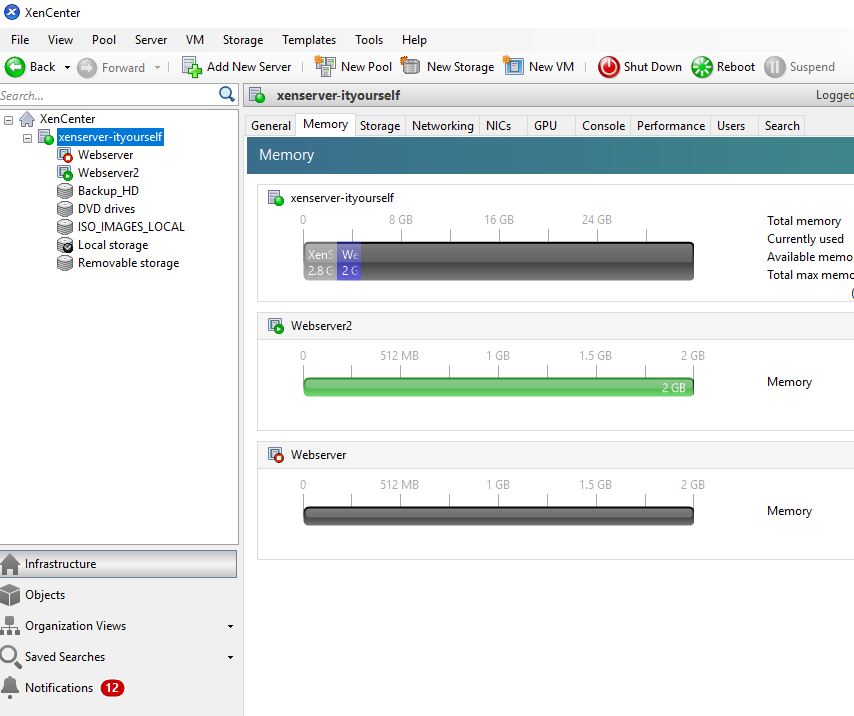This screenshot has width=854, height=716.
Task: Select the stopped Webserver VM icon in tree
Action: pos(65,155)
